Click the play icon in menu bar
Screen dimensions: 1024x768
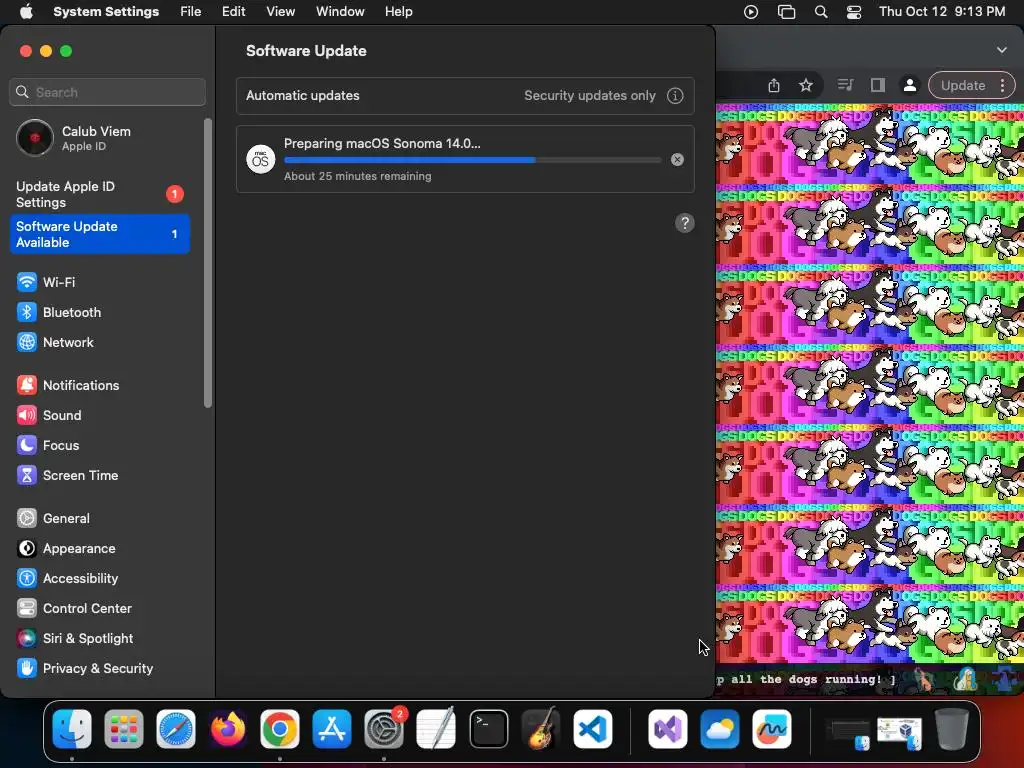[x=751, y=12]
